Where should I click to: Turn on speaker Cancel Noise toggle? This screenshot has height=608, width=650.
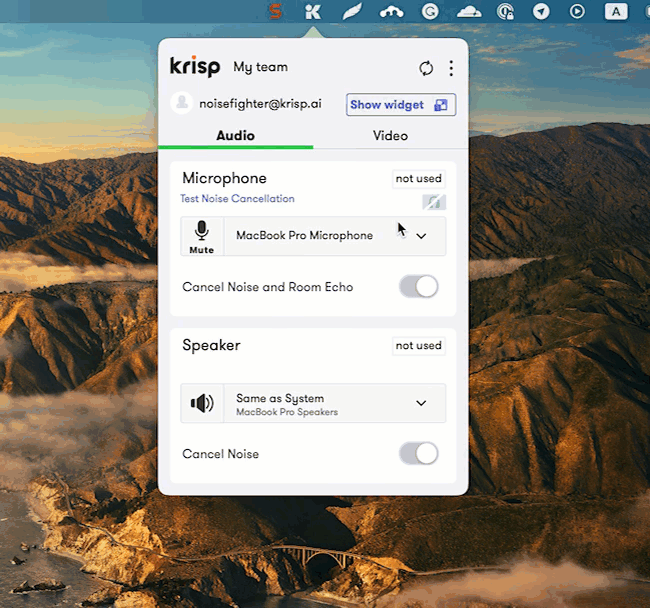pyautogui.click(x=419, y=454)
